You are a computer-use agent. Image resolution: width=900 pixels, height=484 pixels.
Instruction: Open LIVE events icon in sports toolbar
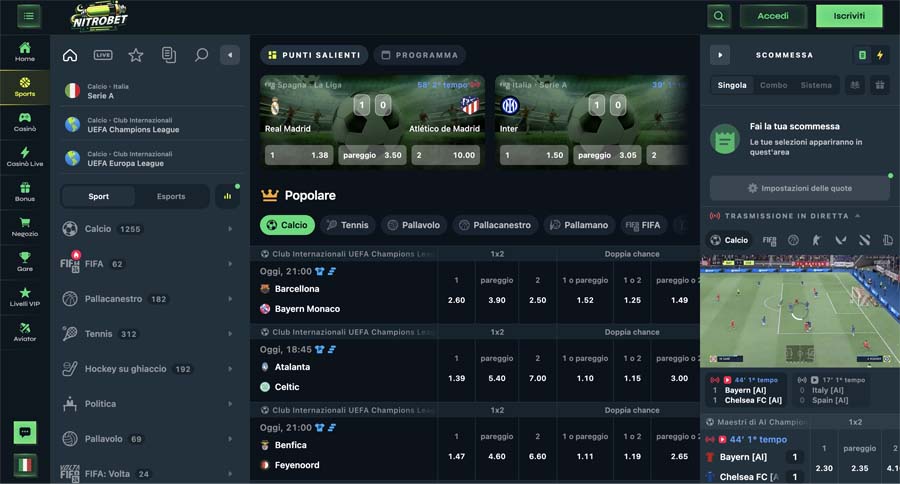103,55
